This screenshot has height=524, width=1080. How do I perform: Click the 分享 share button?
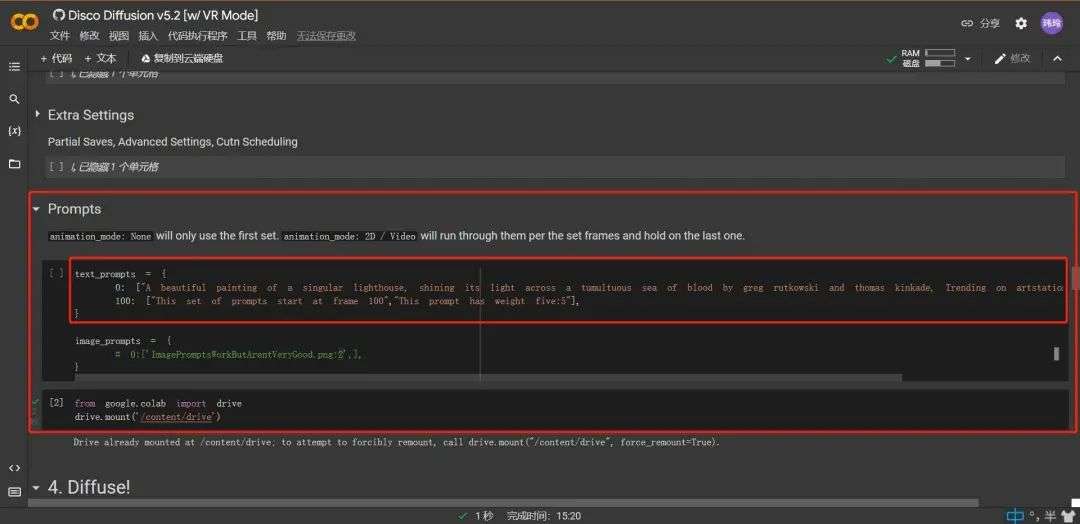pyautogui.click(x=980, y=23)
